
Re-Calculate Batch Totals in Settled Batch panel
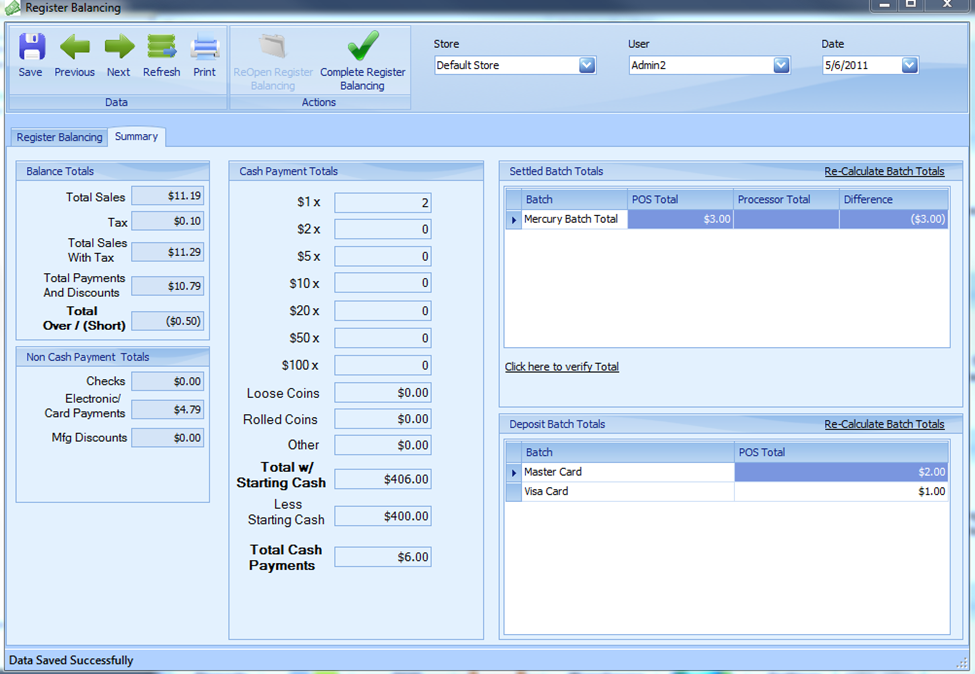[884, 171]
